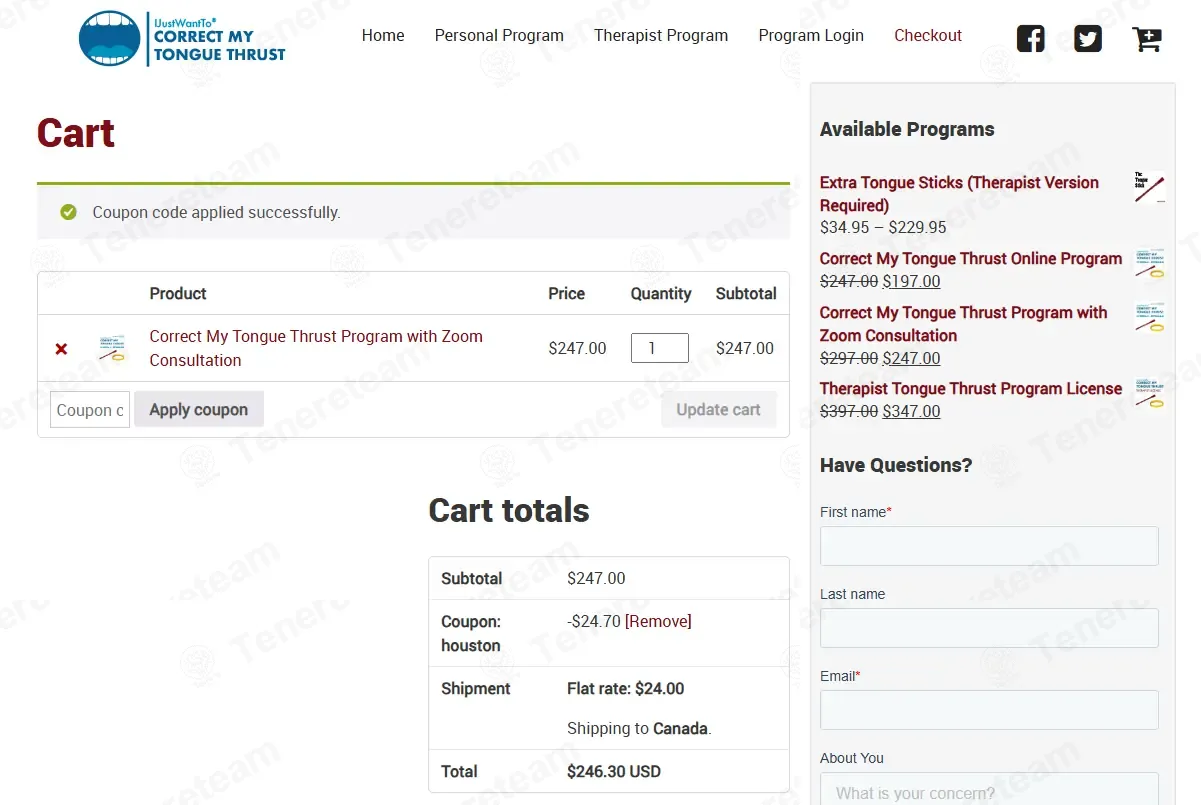Remove item with the red X icon
This screenshot has height=805, width=1201.
point(61,349)
